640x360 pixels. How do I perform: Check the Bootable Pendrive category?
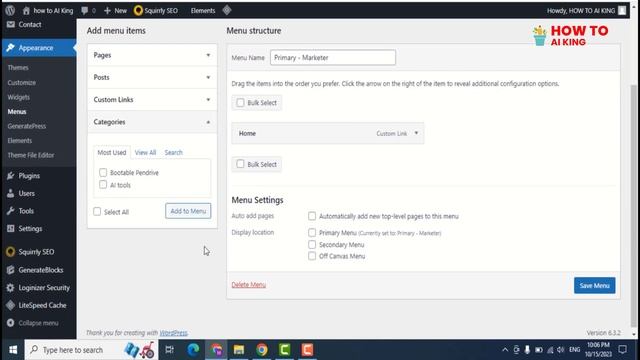(x=103, y=173)
